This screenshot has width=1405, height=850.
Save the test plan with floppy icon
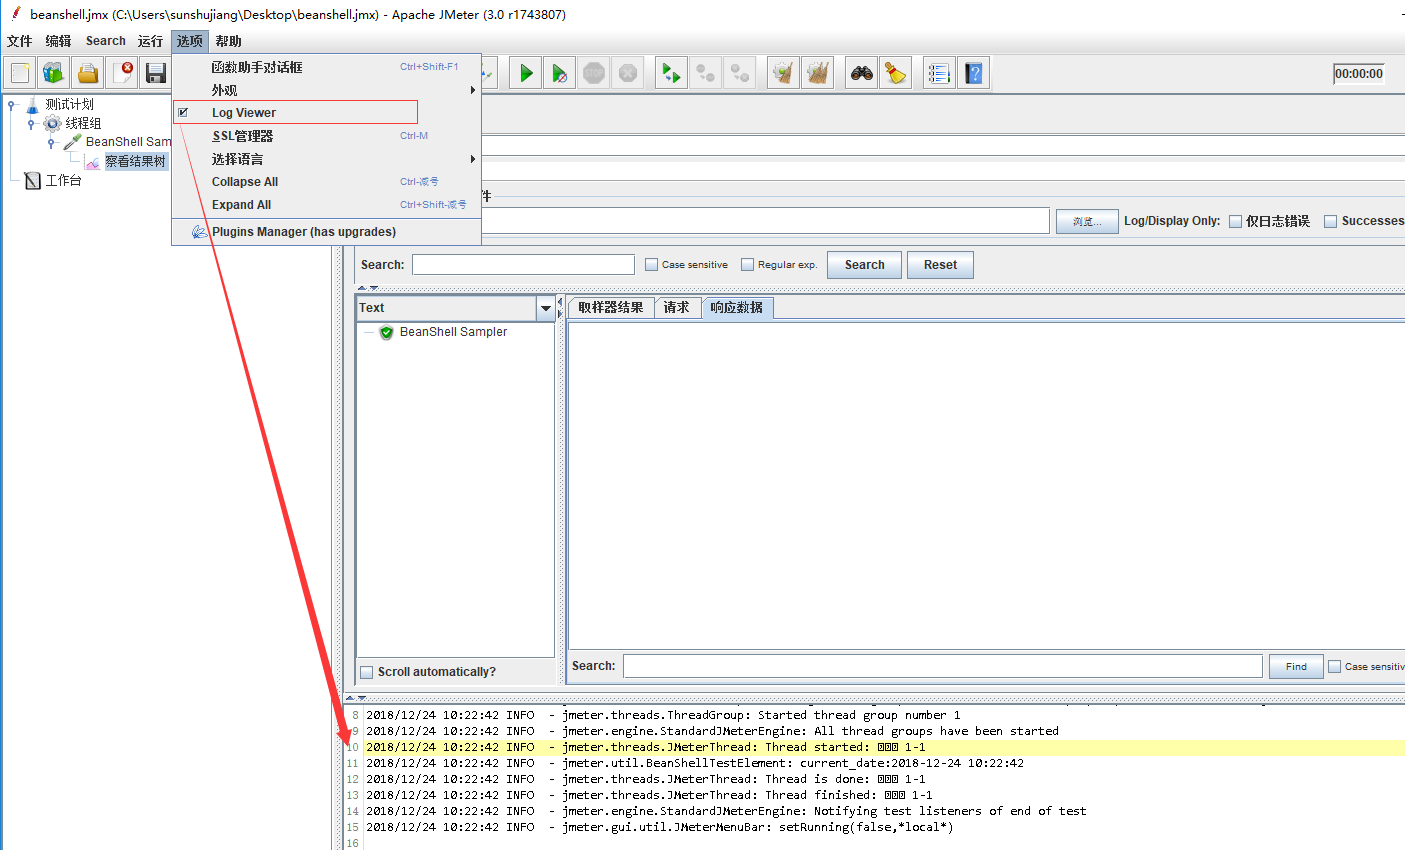[x=155, y=73]
